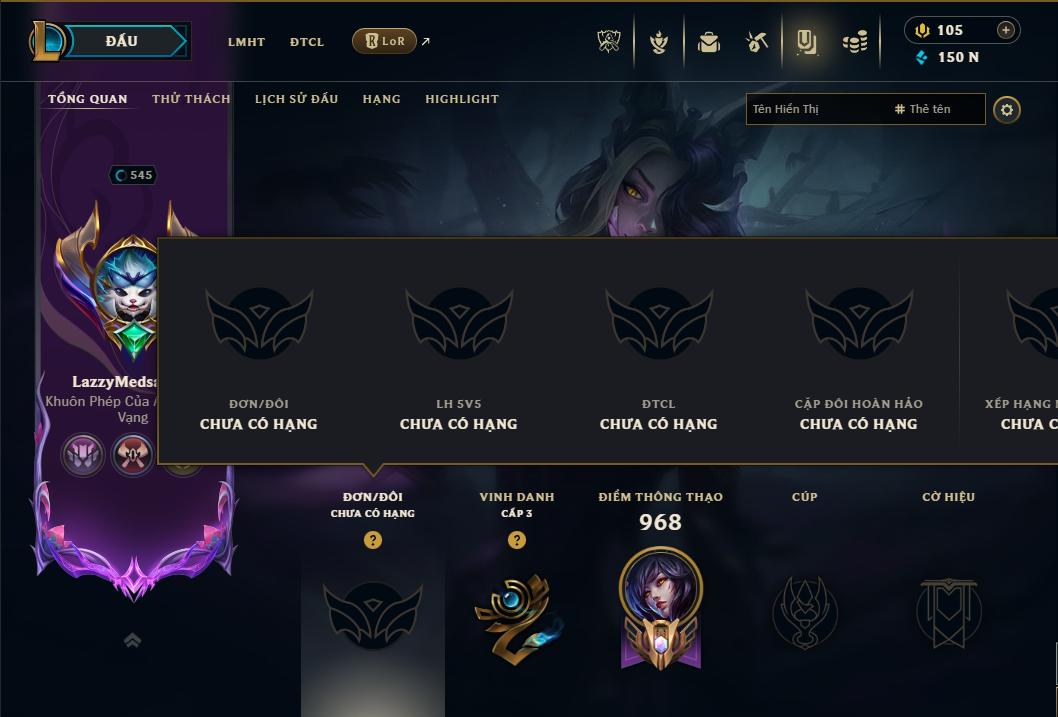1058x717 pixels.
Task: Click the ĐẤU play button
Action: (121, 41)
